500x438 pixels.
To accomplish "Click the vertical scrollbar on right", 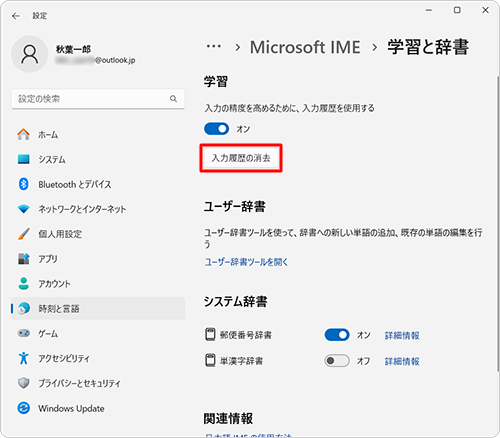I will 498,223.
